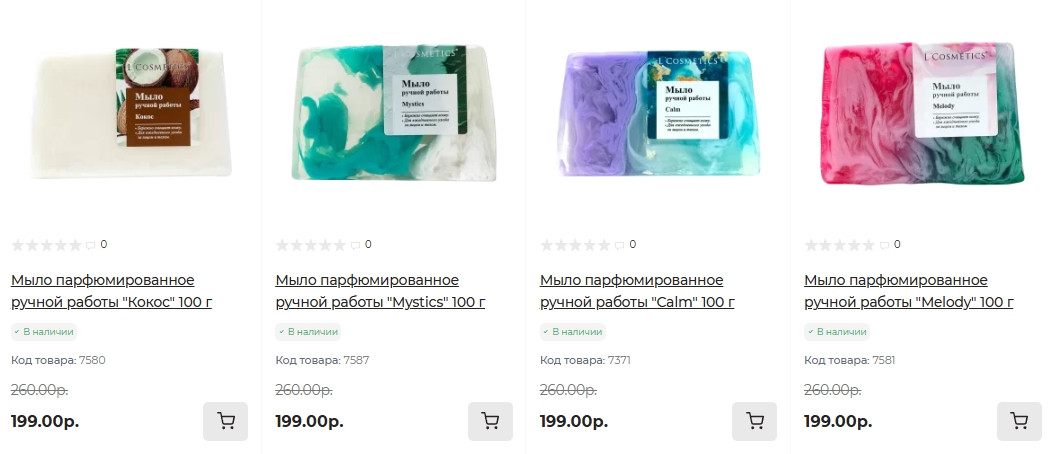Image resolution: width=1049 pixels, height=454 pixels.
Task: Click "В наличии" badge under Calm soap
Action: tap(573, 332)
